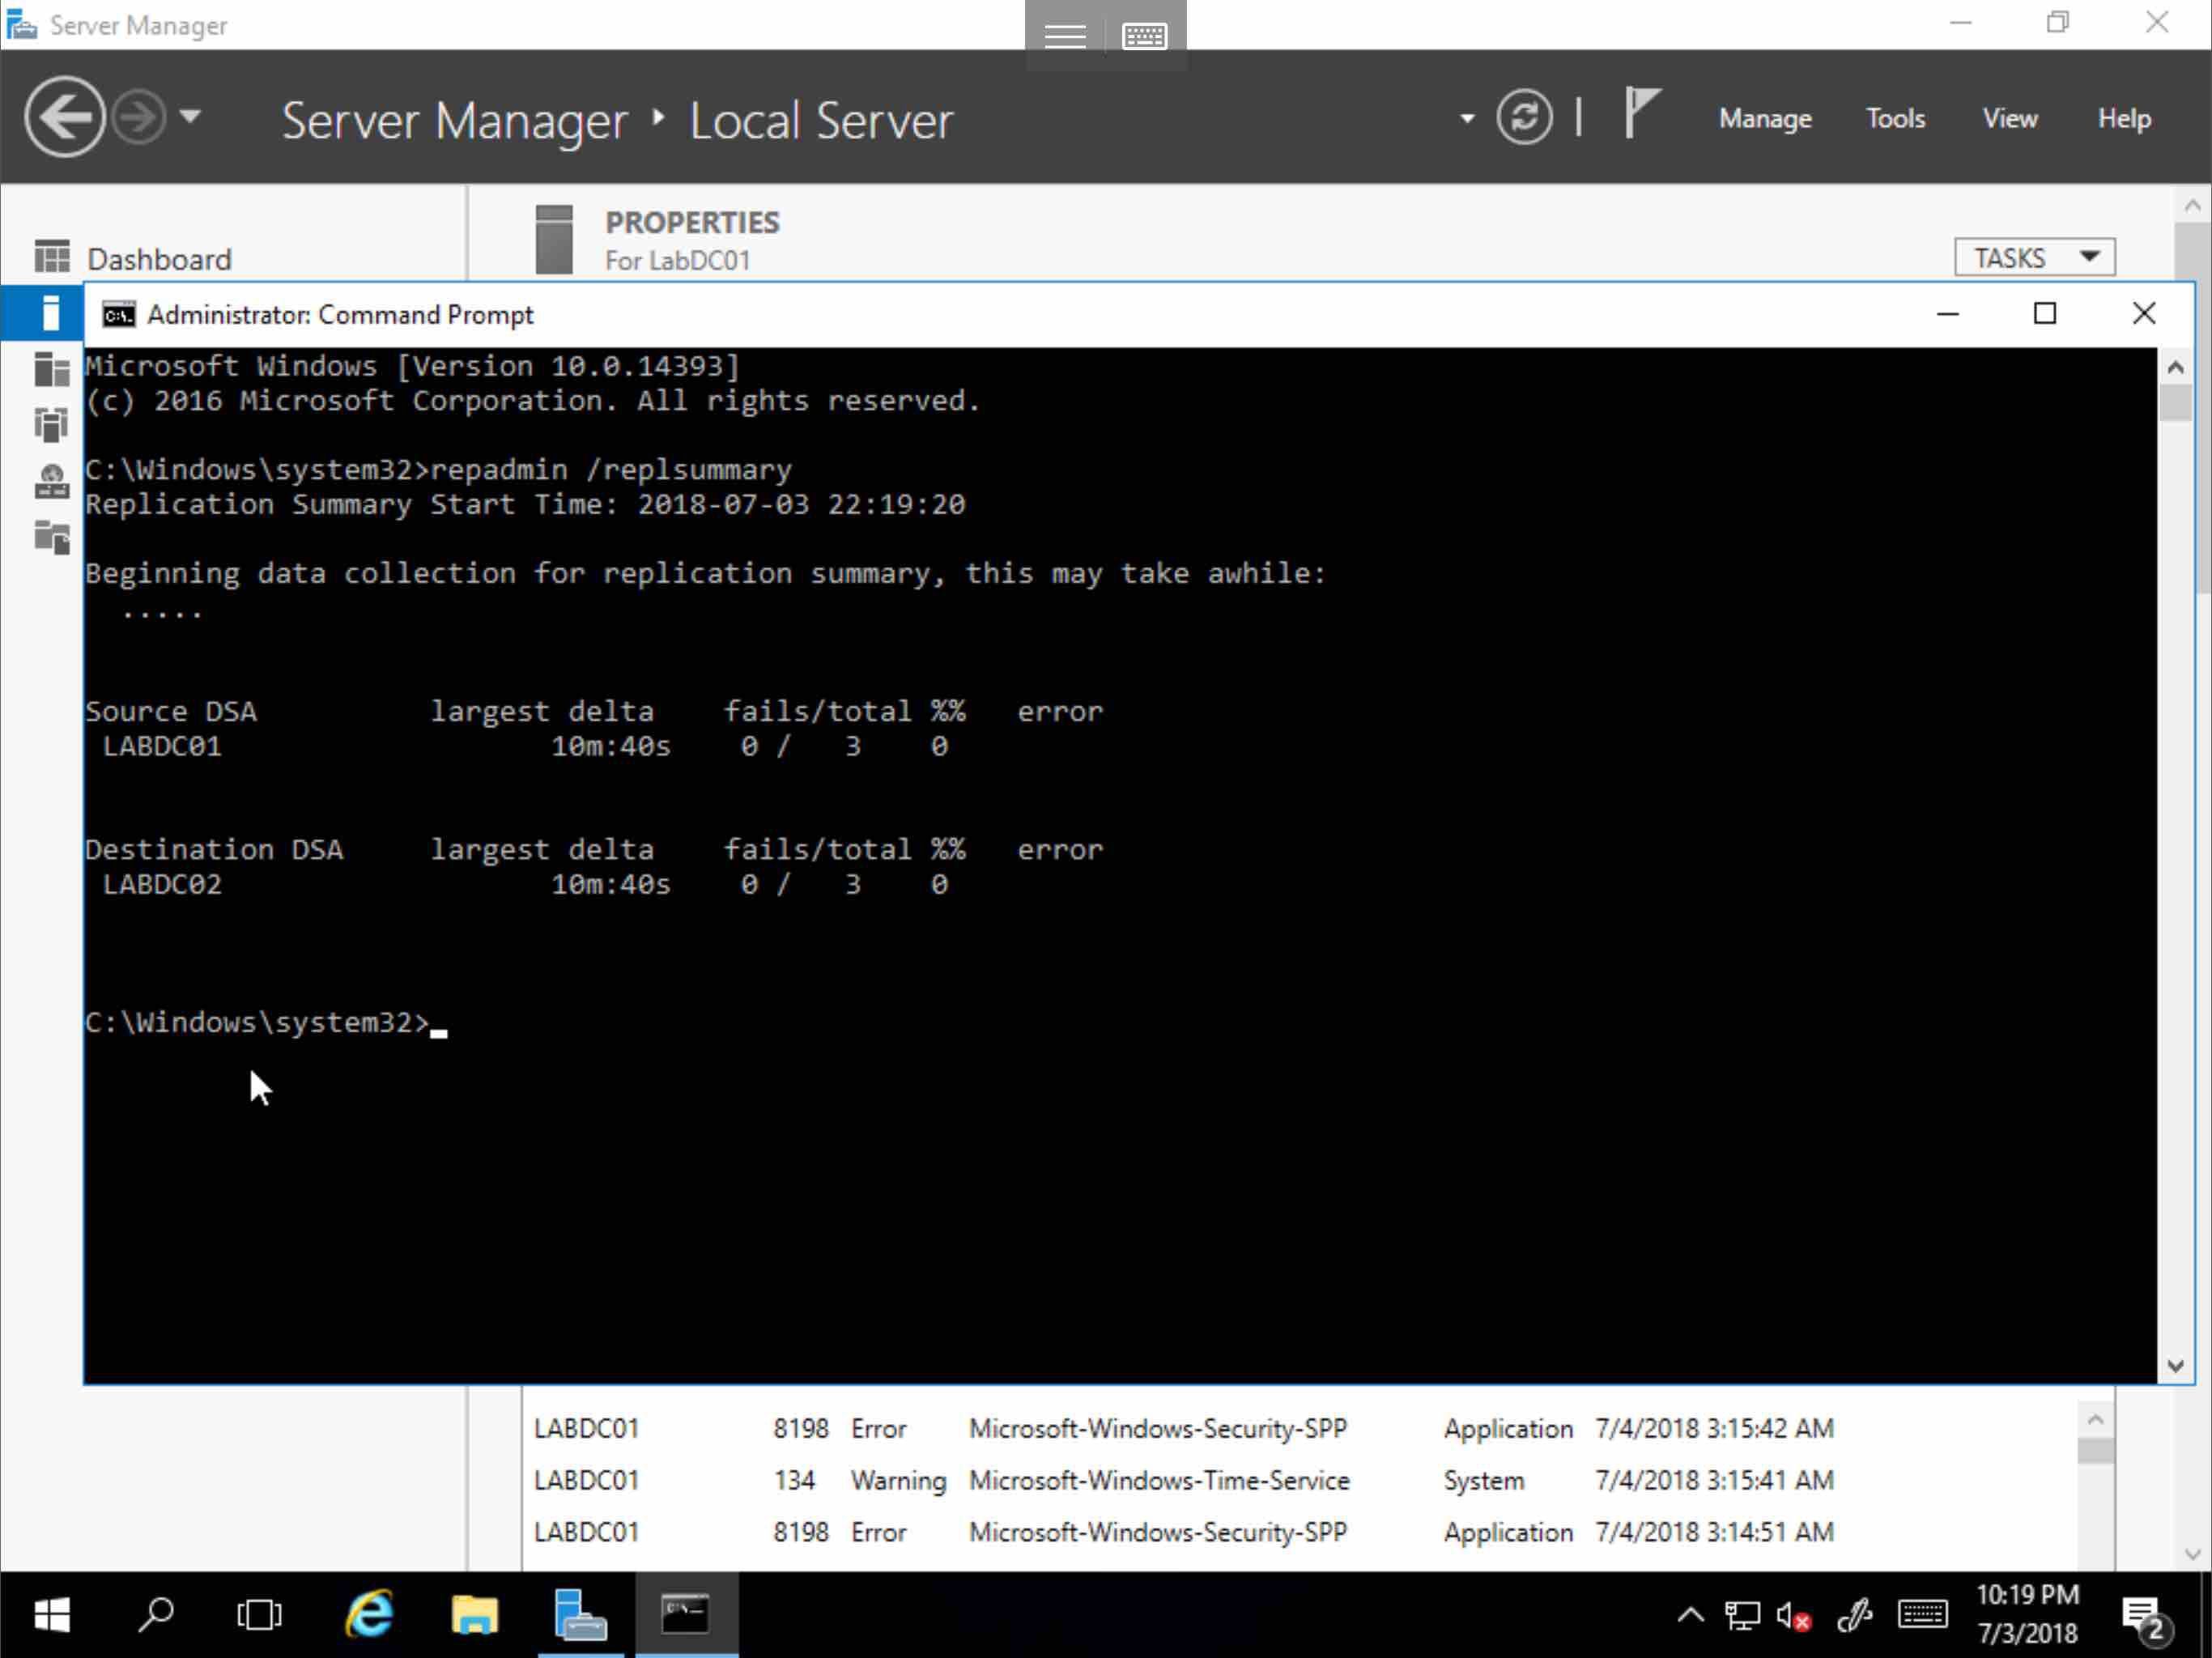
Task: Open the touch keyboard tray icon
Action: coord(1922,1615)
